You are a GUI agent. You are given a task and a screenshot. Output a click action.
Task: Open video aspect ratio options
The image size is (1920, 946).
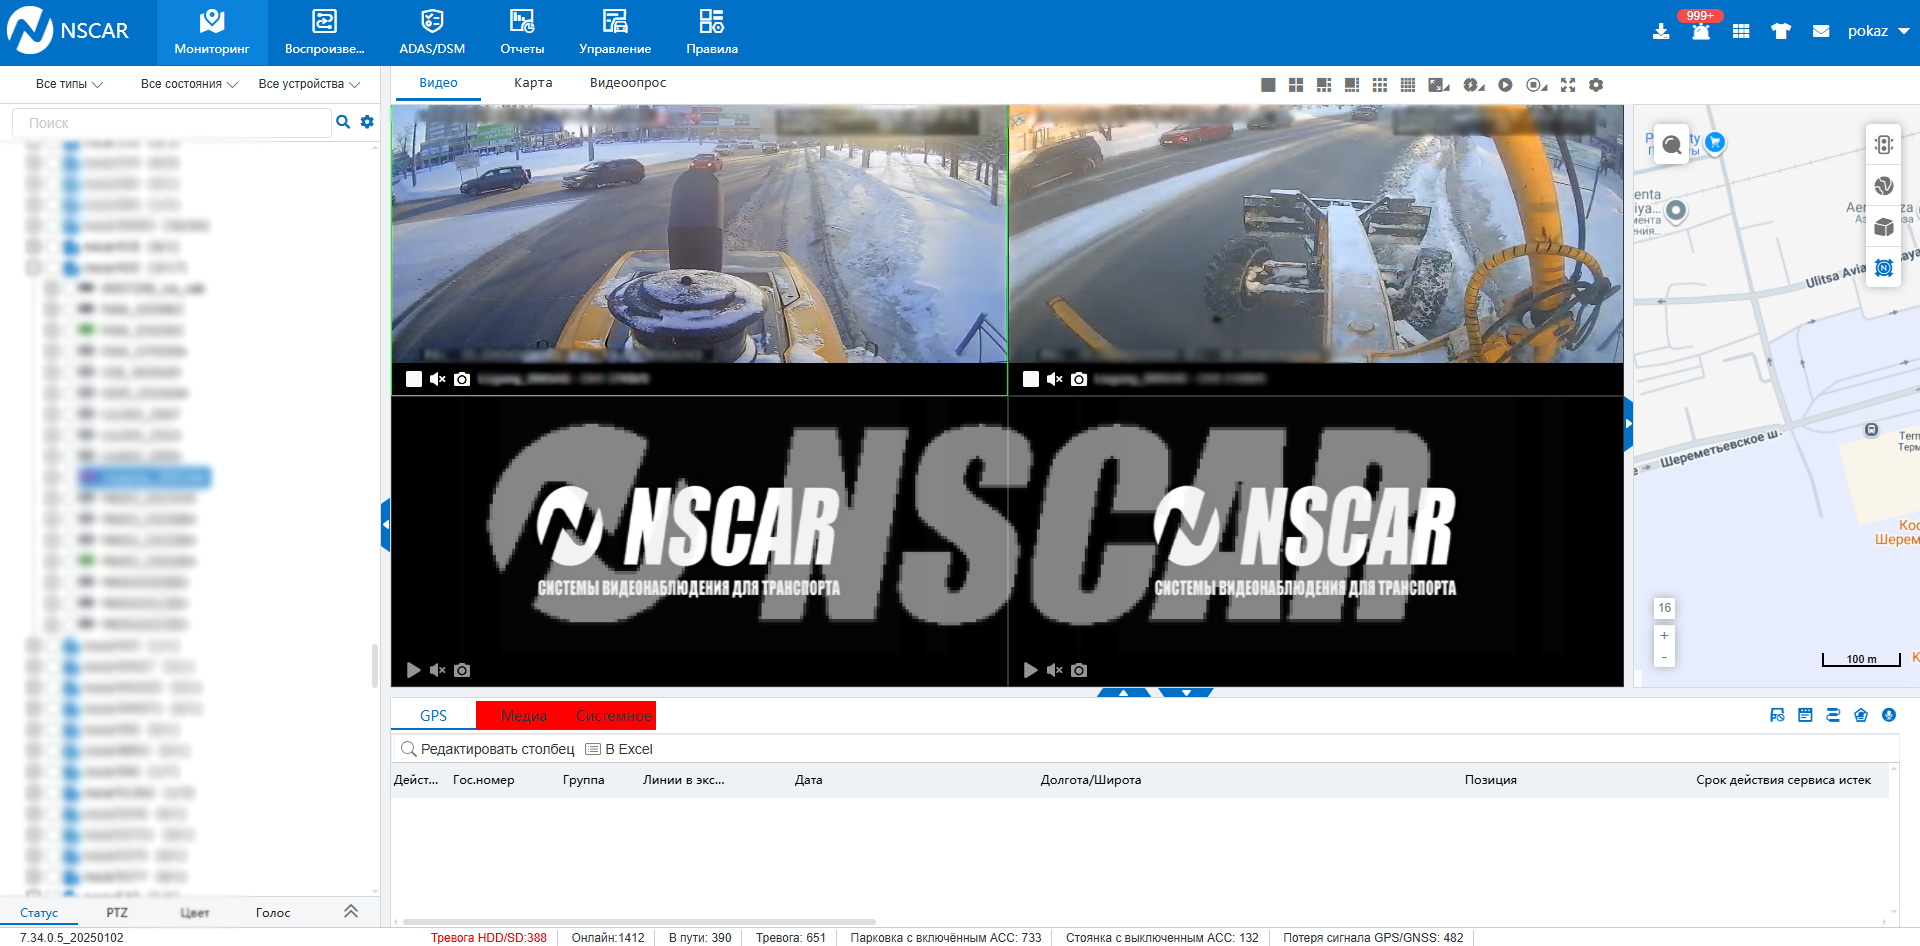point(1439,85)
